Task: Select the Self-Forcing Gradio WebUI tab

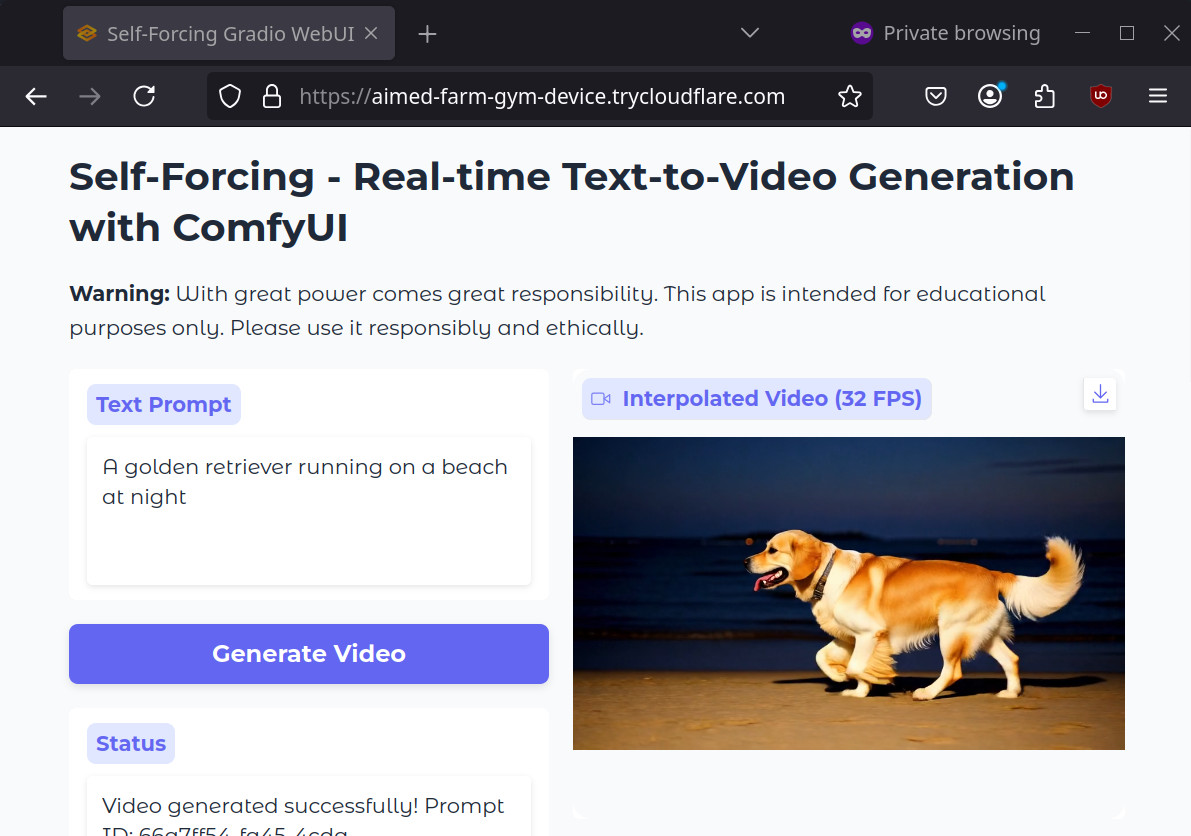Action: (229, 33)
